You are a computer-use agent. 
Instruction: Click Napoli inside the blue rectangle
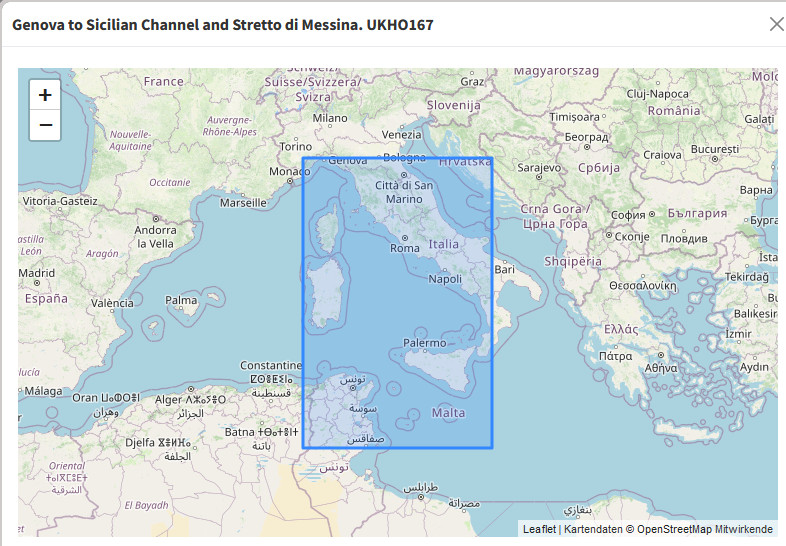click(x=445, y=279)
